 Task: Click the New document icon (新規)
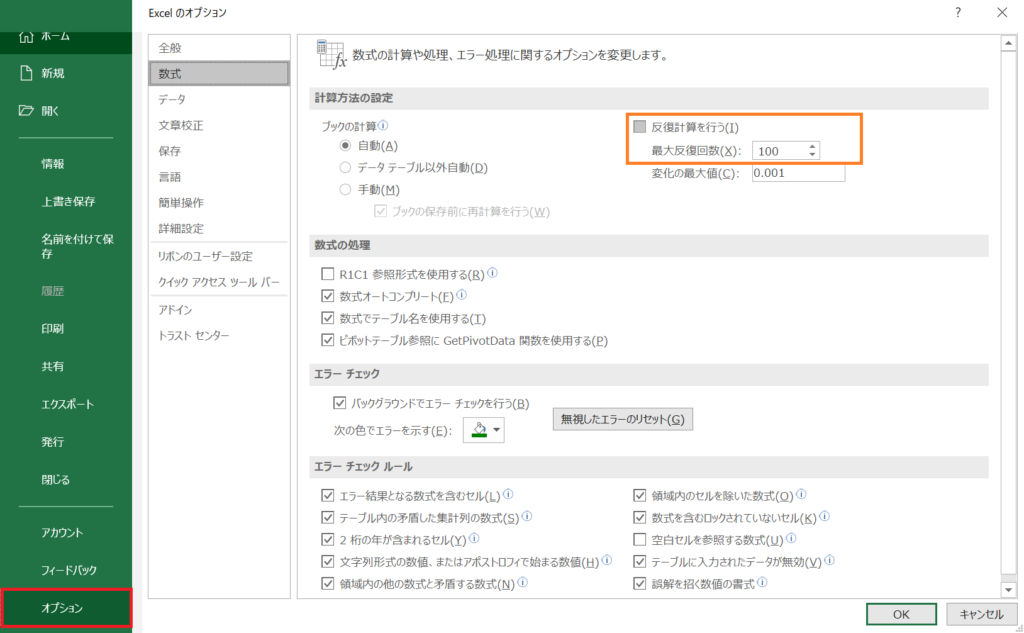point(26,73)
